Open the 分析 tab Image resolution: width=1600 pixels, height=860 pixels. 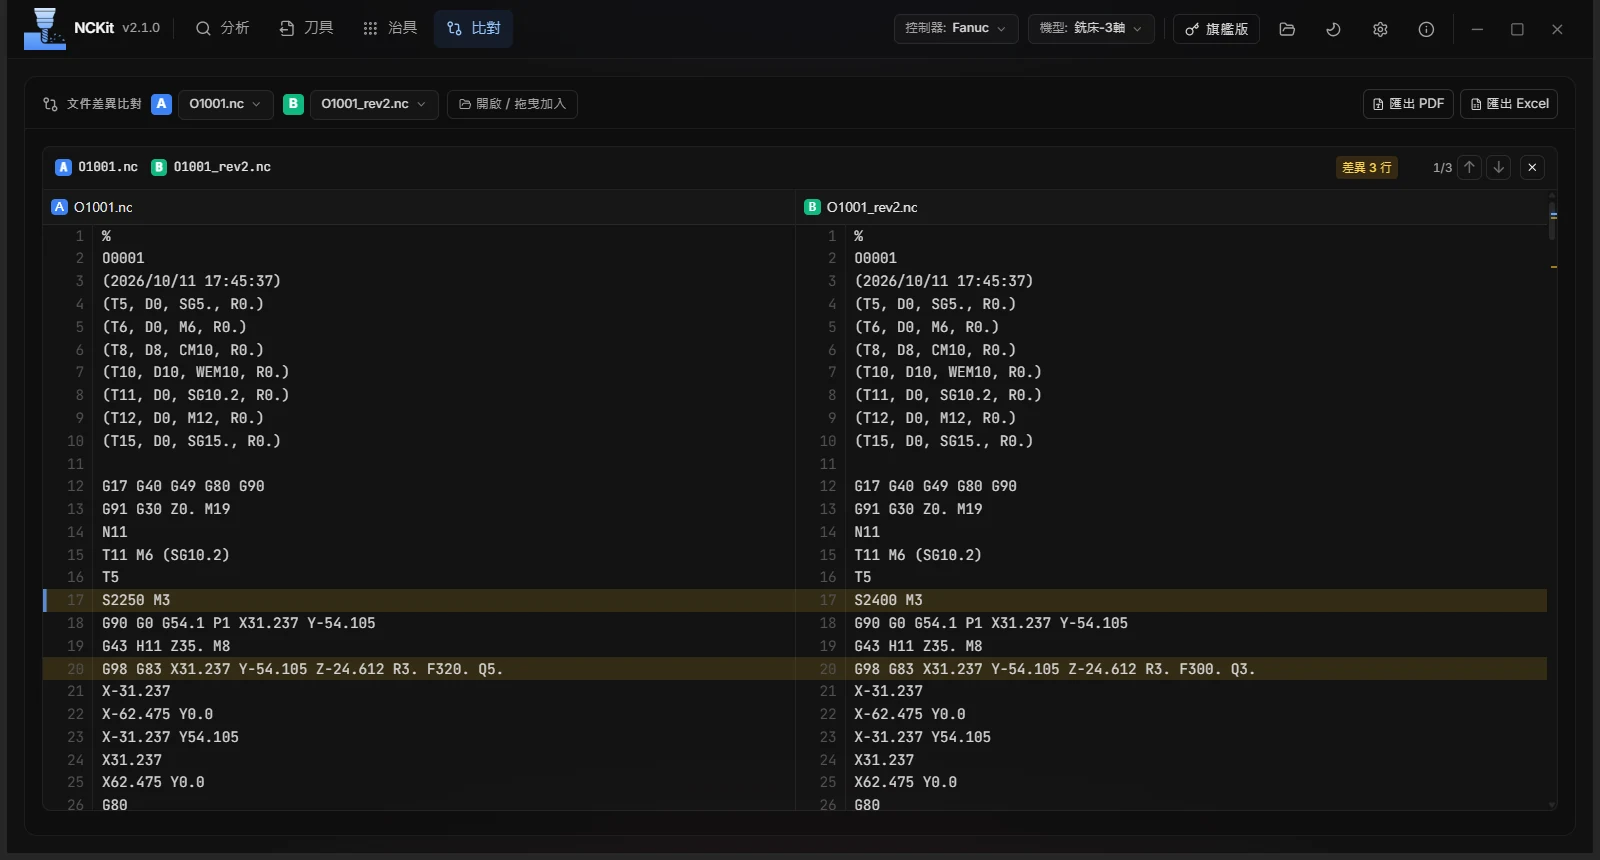(x=222, y=28)
